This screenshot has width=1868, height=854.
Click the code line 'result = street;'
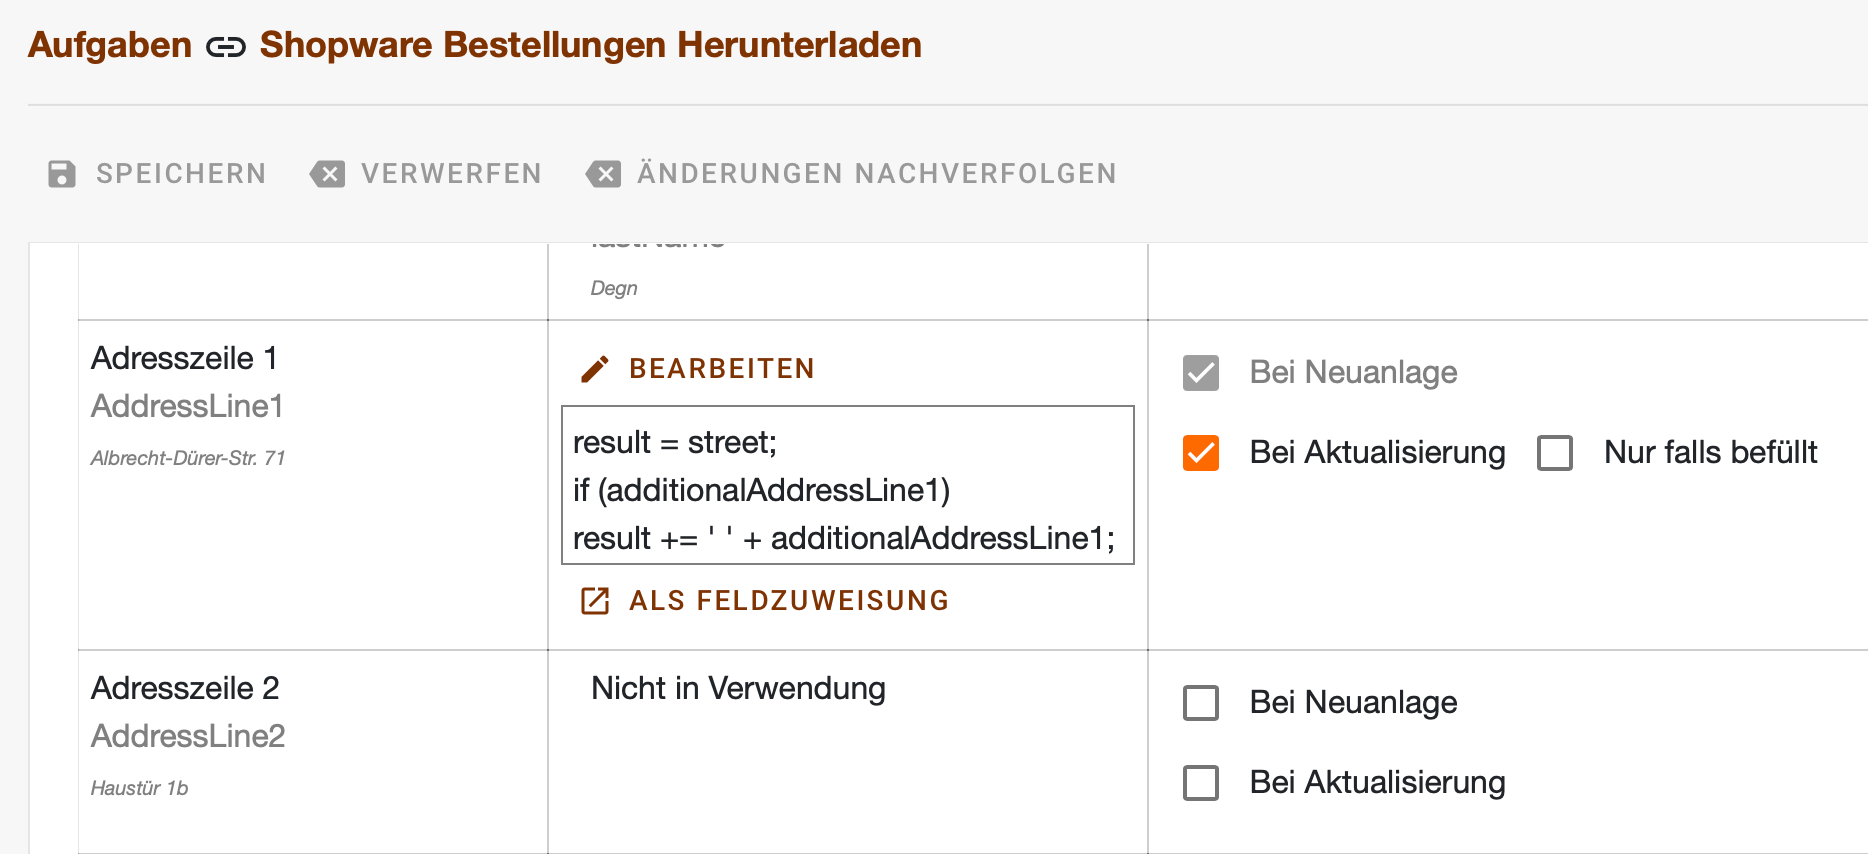pyautogui.click(x=675, y=442)
